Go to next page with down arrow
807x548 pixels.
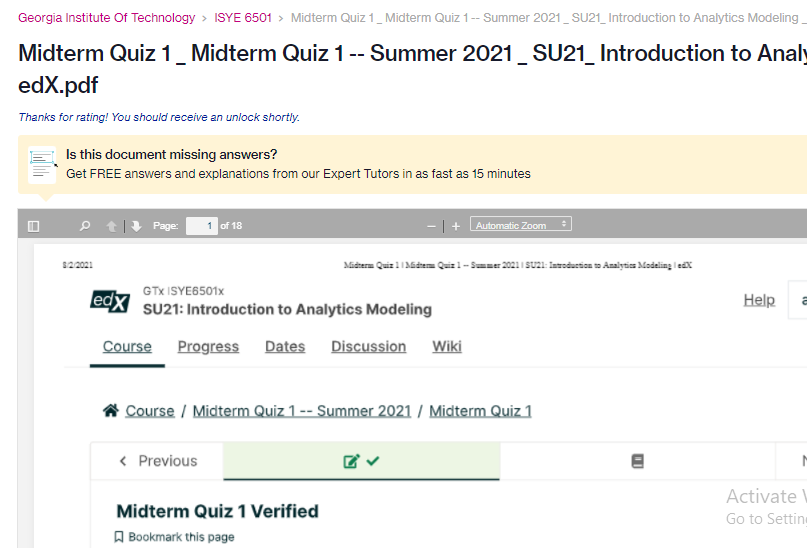tap(136, 226)
